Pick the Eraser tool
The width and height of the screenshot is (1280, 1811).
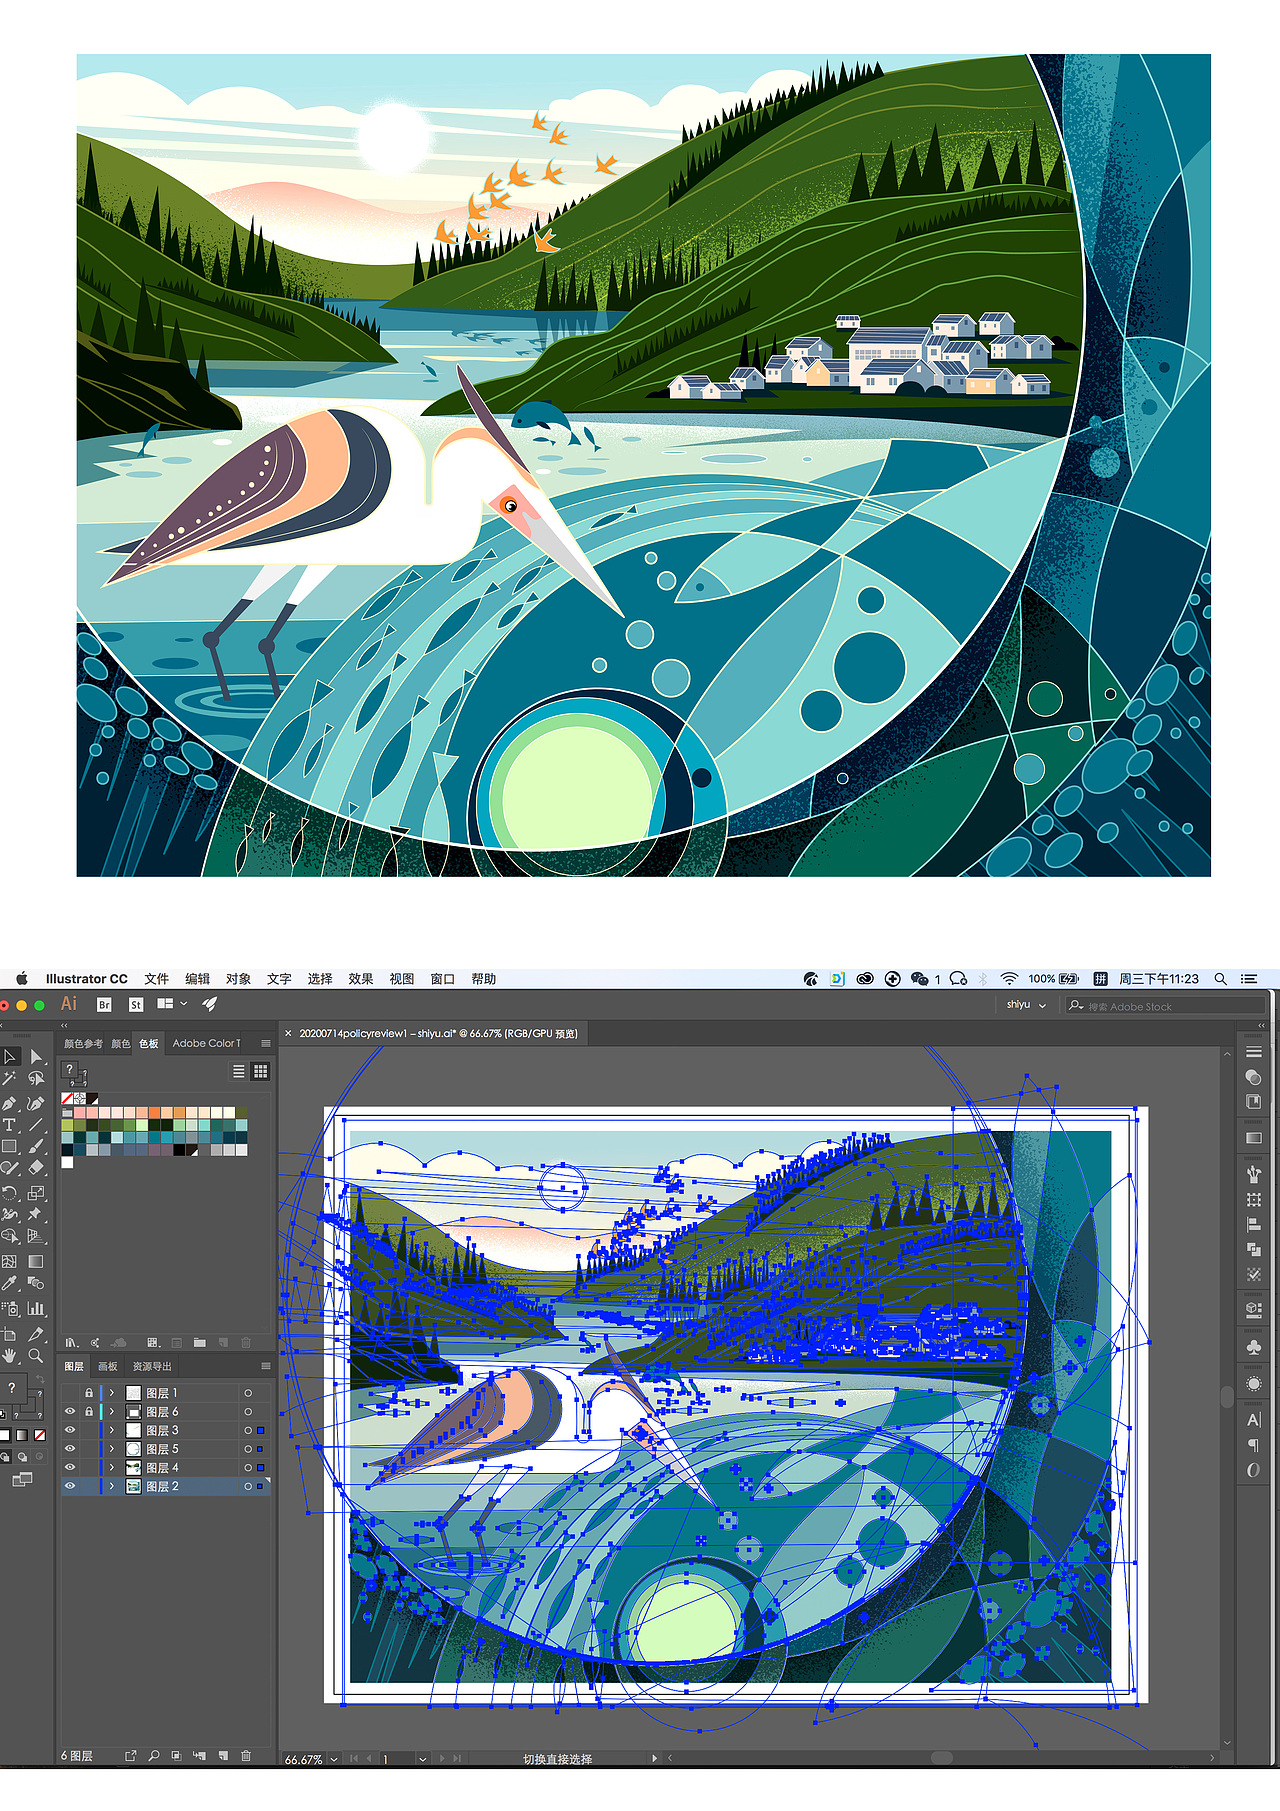click(x=36, y=1168)
